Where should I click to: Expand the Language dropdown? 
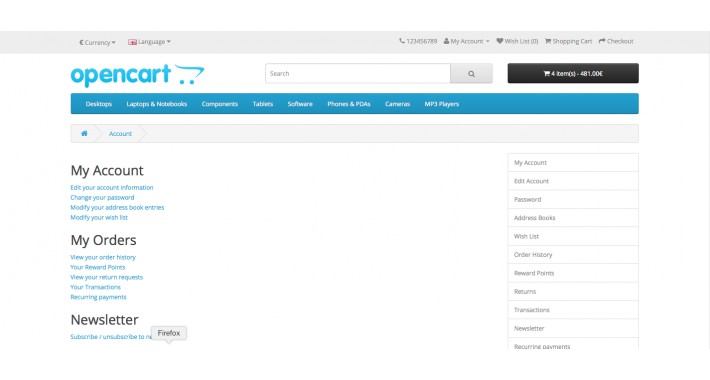click(x=149, y=42)
